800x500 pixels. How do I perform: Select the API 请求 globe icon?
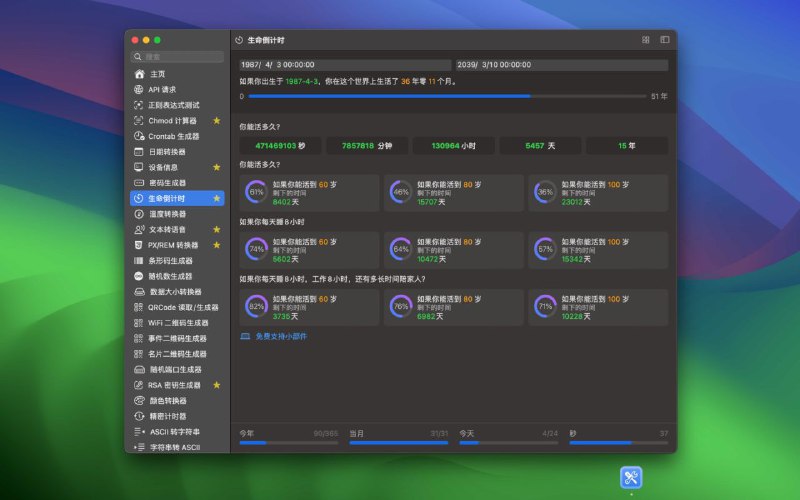click(138, 89)
